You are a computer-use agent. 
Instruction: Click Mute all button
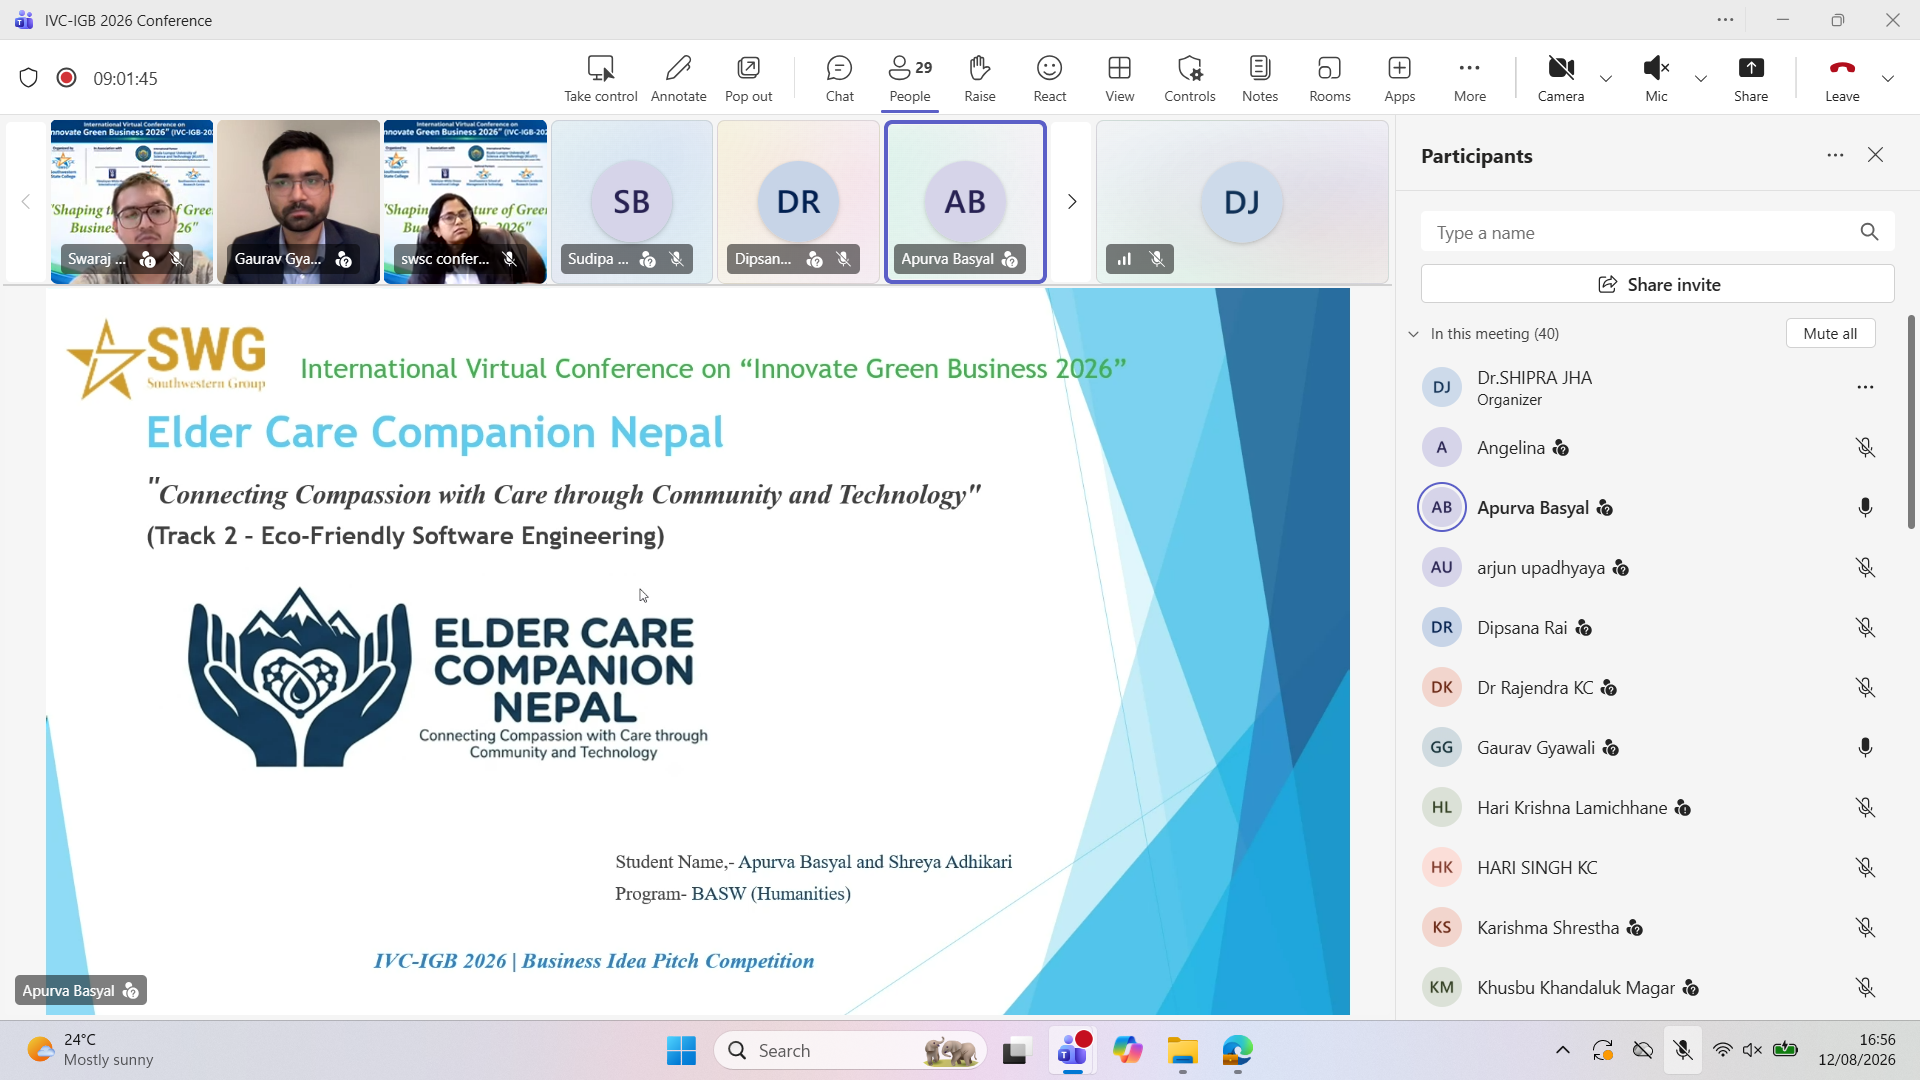pos(1830,334)
